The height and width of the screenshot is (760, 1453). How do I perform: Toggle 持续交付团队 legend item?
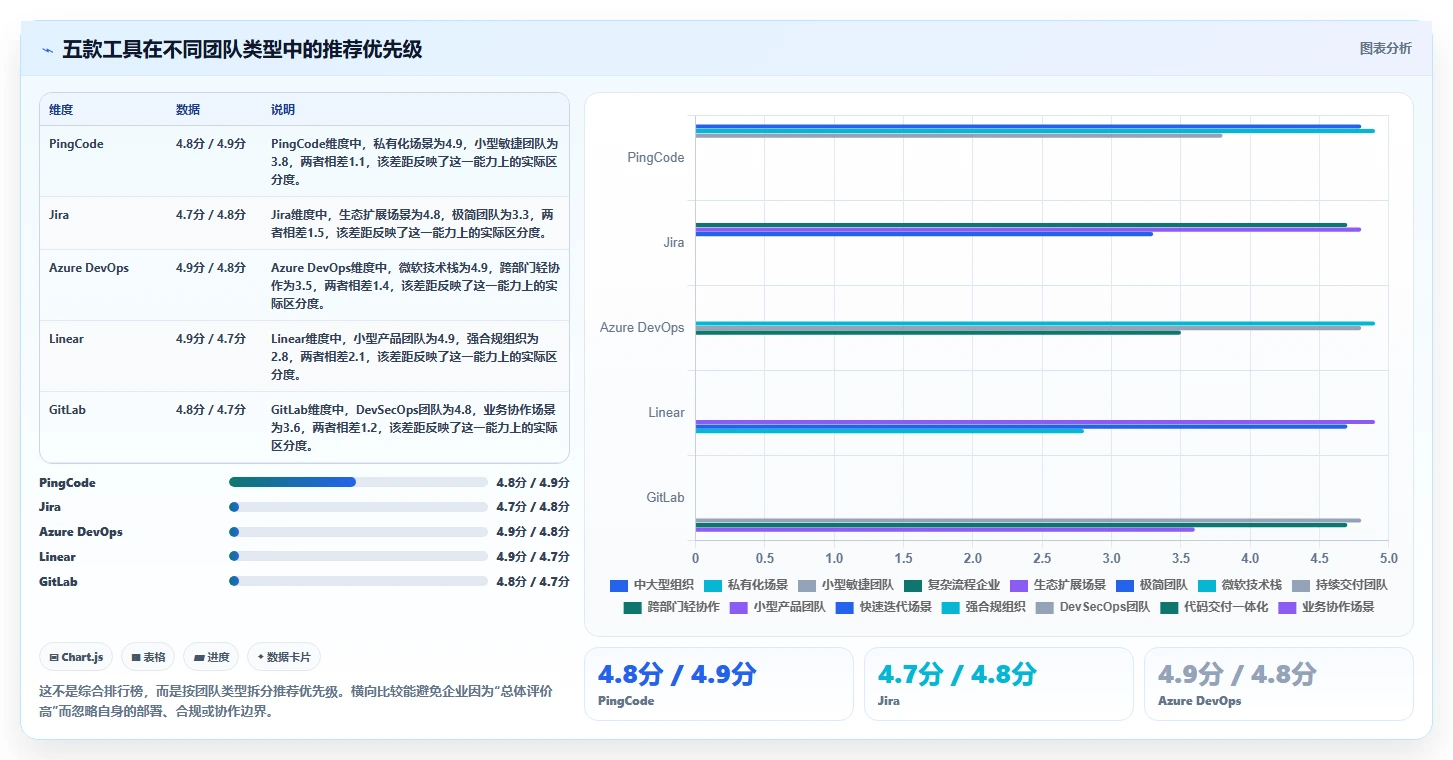1340,585
